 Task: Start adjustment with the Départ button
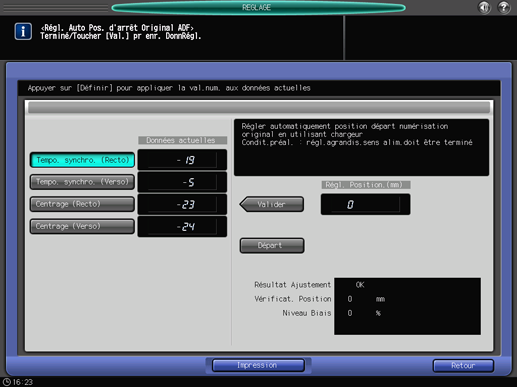point(272,246)
